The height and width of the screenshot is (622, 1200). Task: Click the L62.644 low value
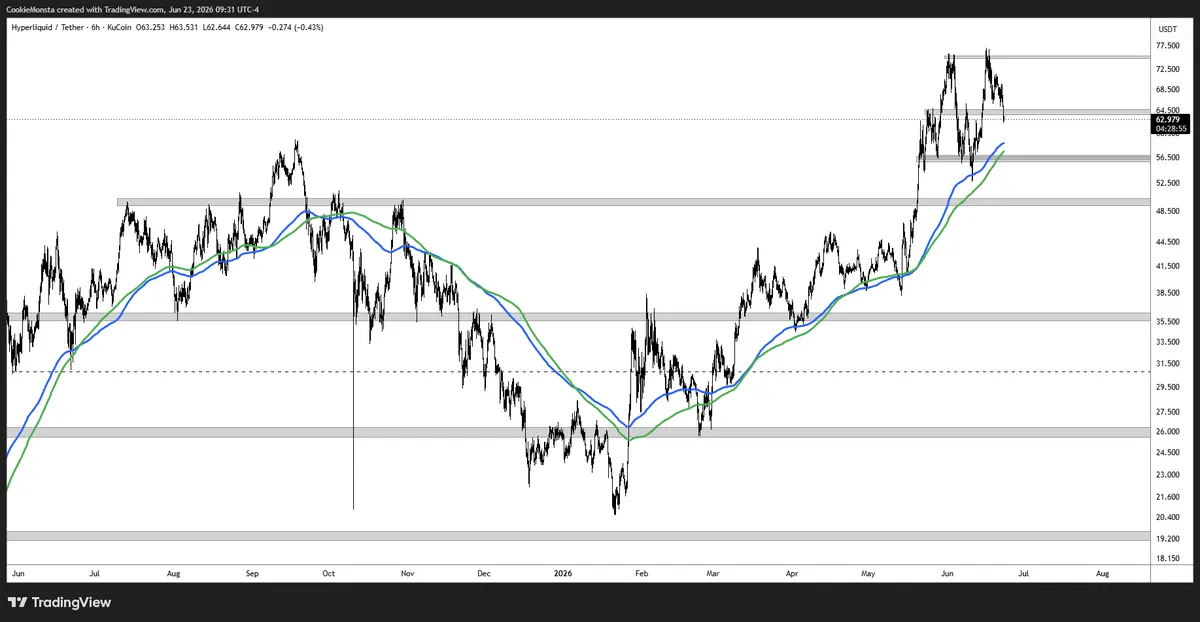coord(217,27)
